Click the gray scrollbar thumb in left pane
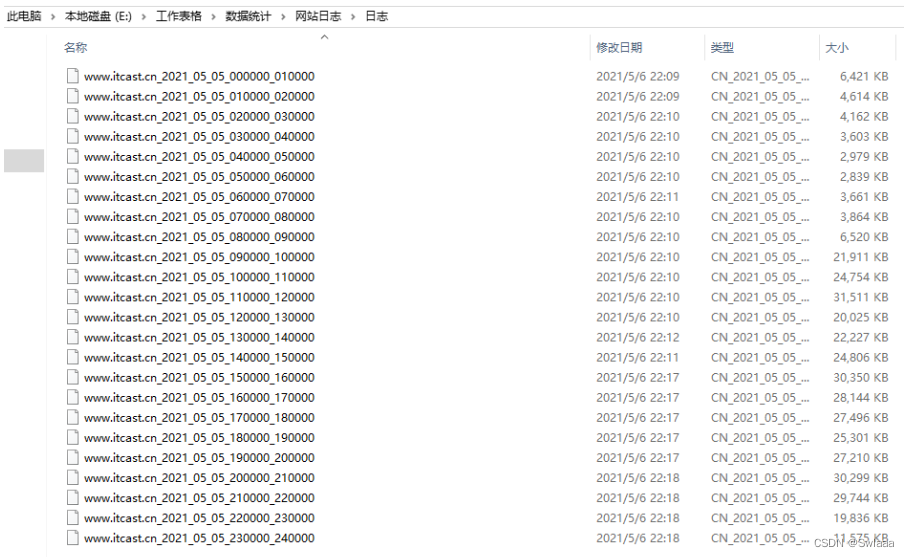The width and height of the screenshot is (909, 557). (x=24, y=161)
